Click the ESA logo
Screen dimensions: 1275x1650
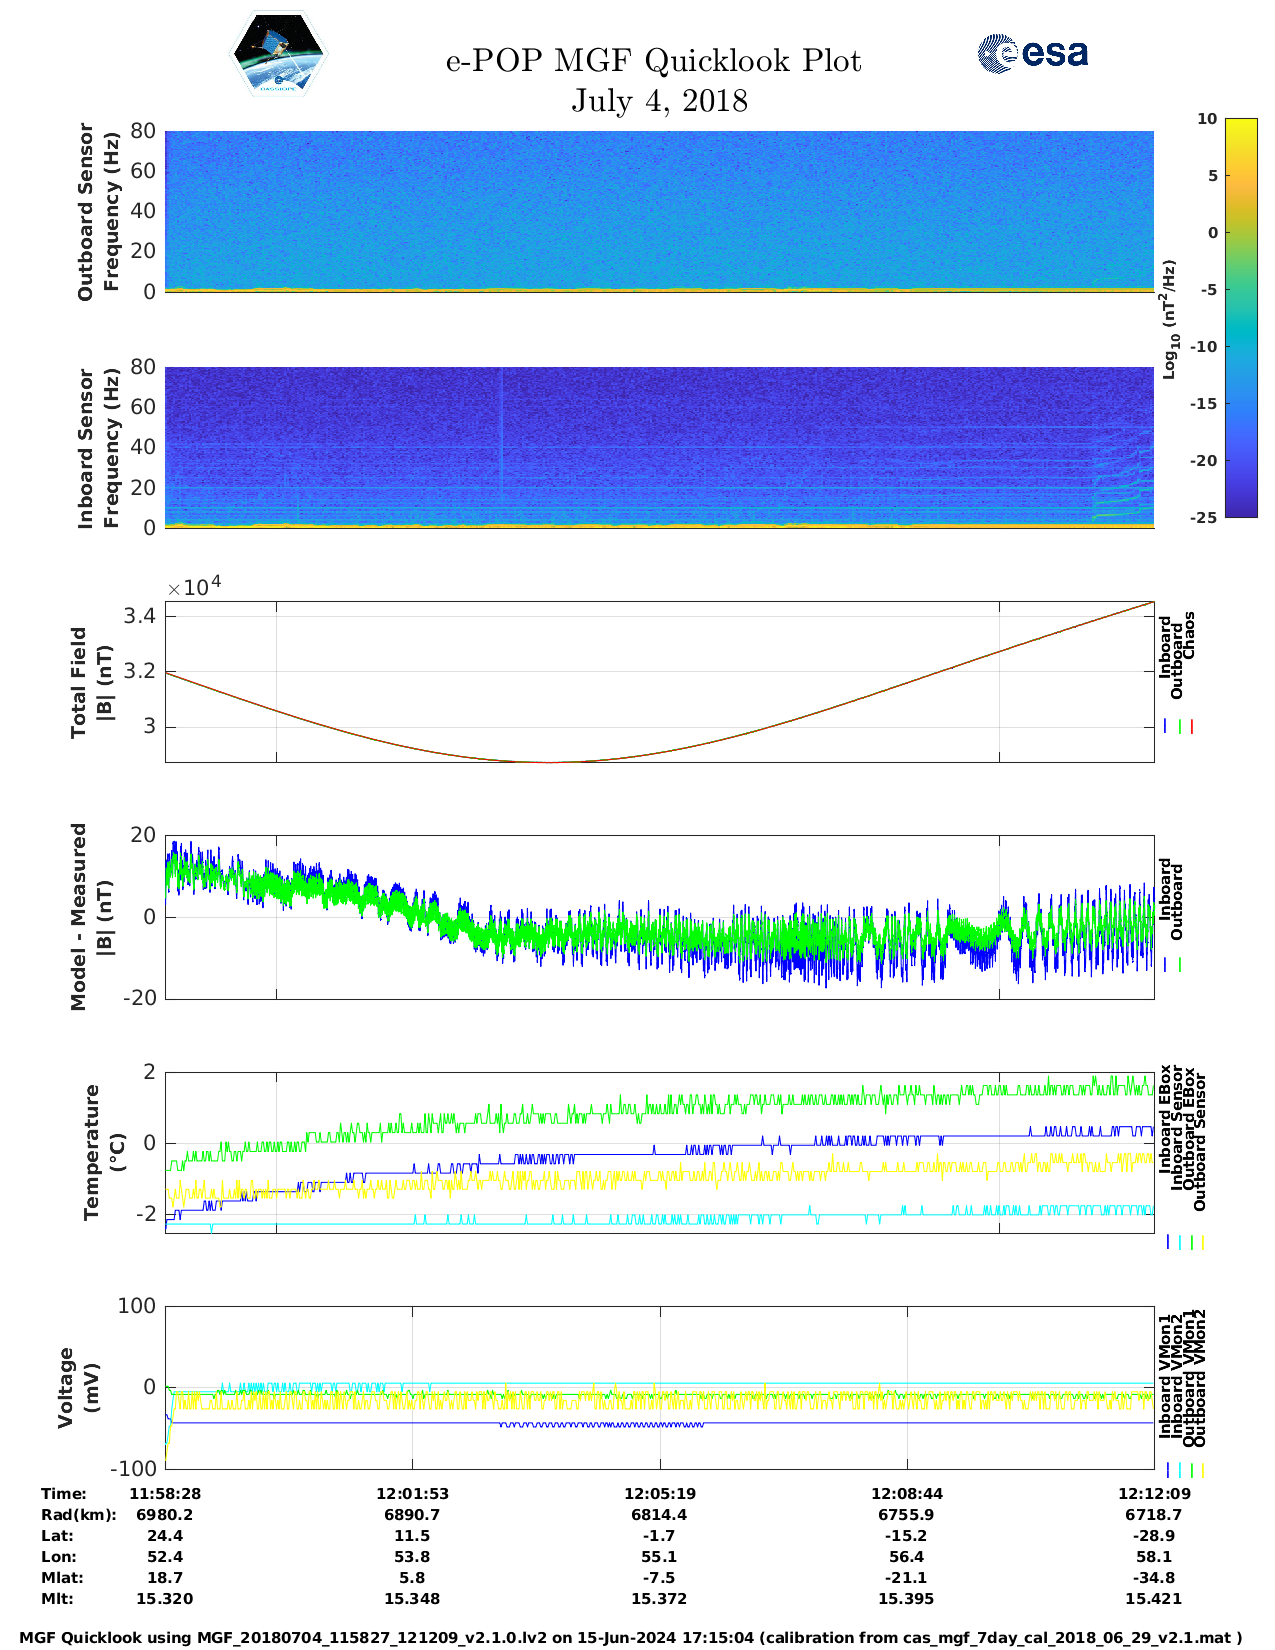point(1033,53)
